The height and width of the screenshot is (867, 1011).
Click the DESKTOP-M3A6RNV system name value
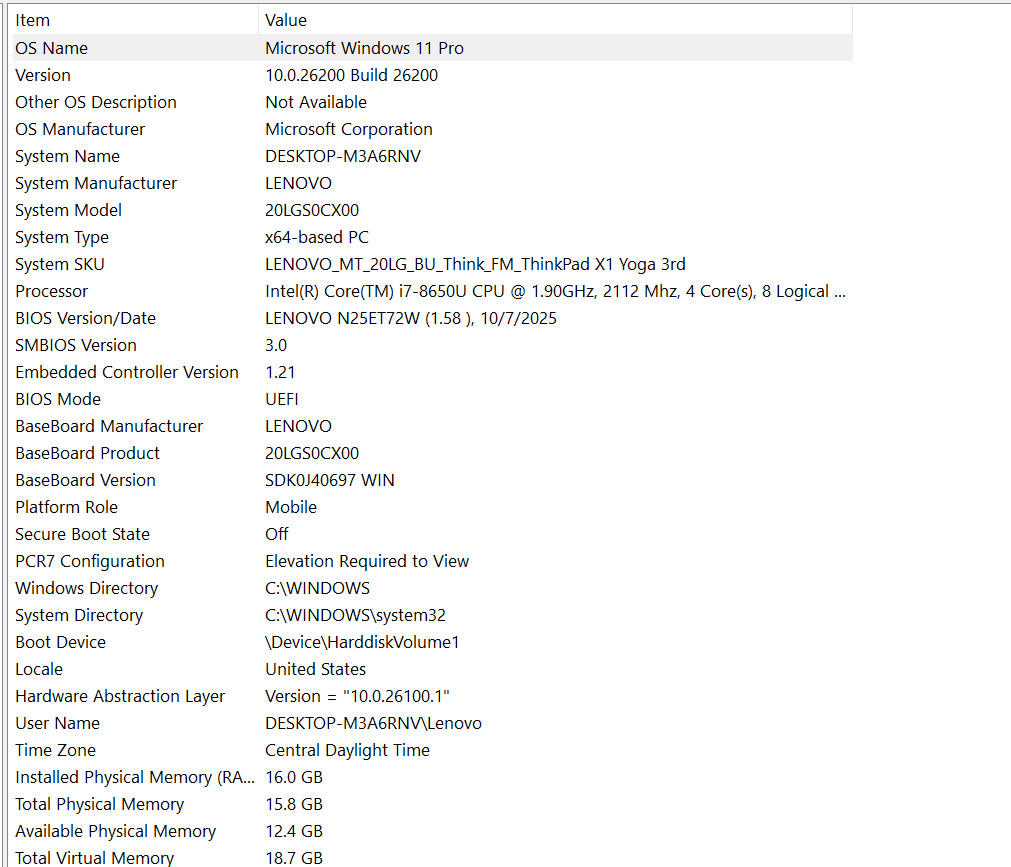pos(343,157)
